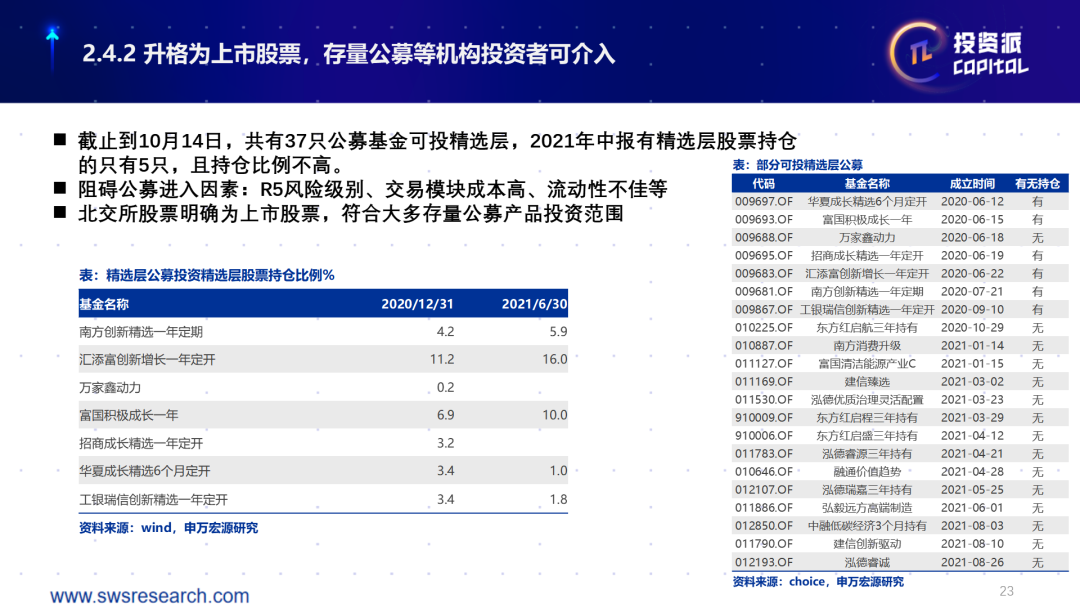Click value 11.2 in left table
Image resolution: width=1080 pixels, height=608 pixels.
[442, 359]
